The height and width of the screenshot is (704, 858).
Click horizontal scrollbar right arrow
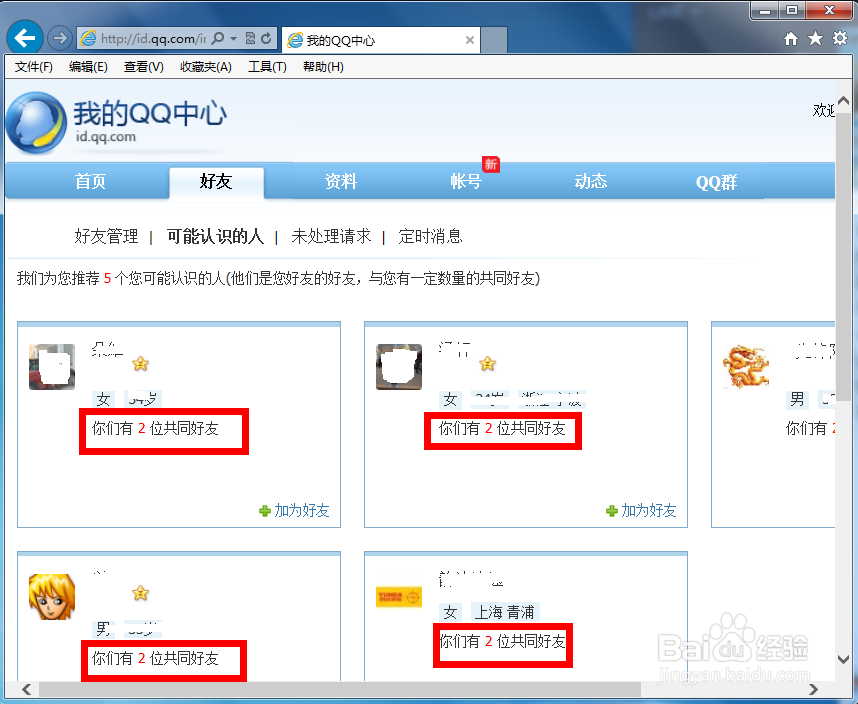(x=814, y=689)
